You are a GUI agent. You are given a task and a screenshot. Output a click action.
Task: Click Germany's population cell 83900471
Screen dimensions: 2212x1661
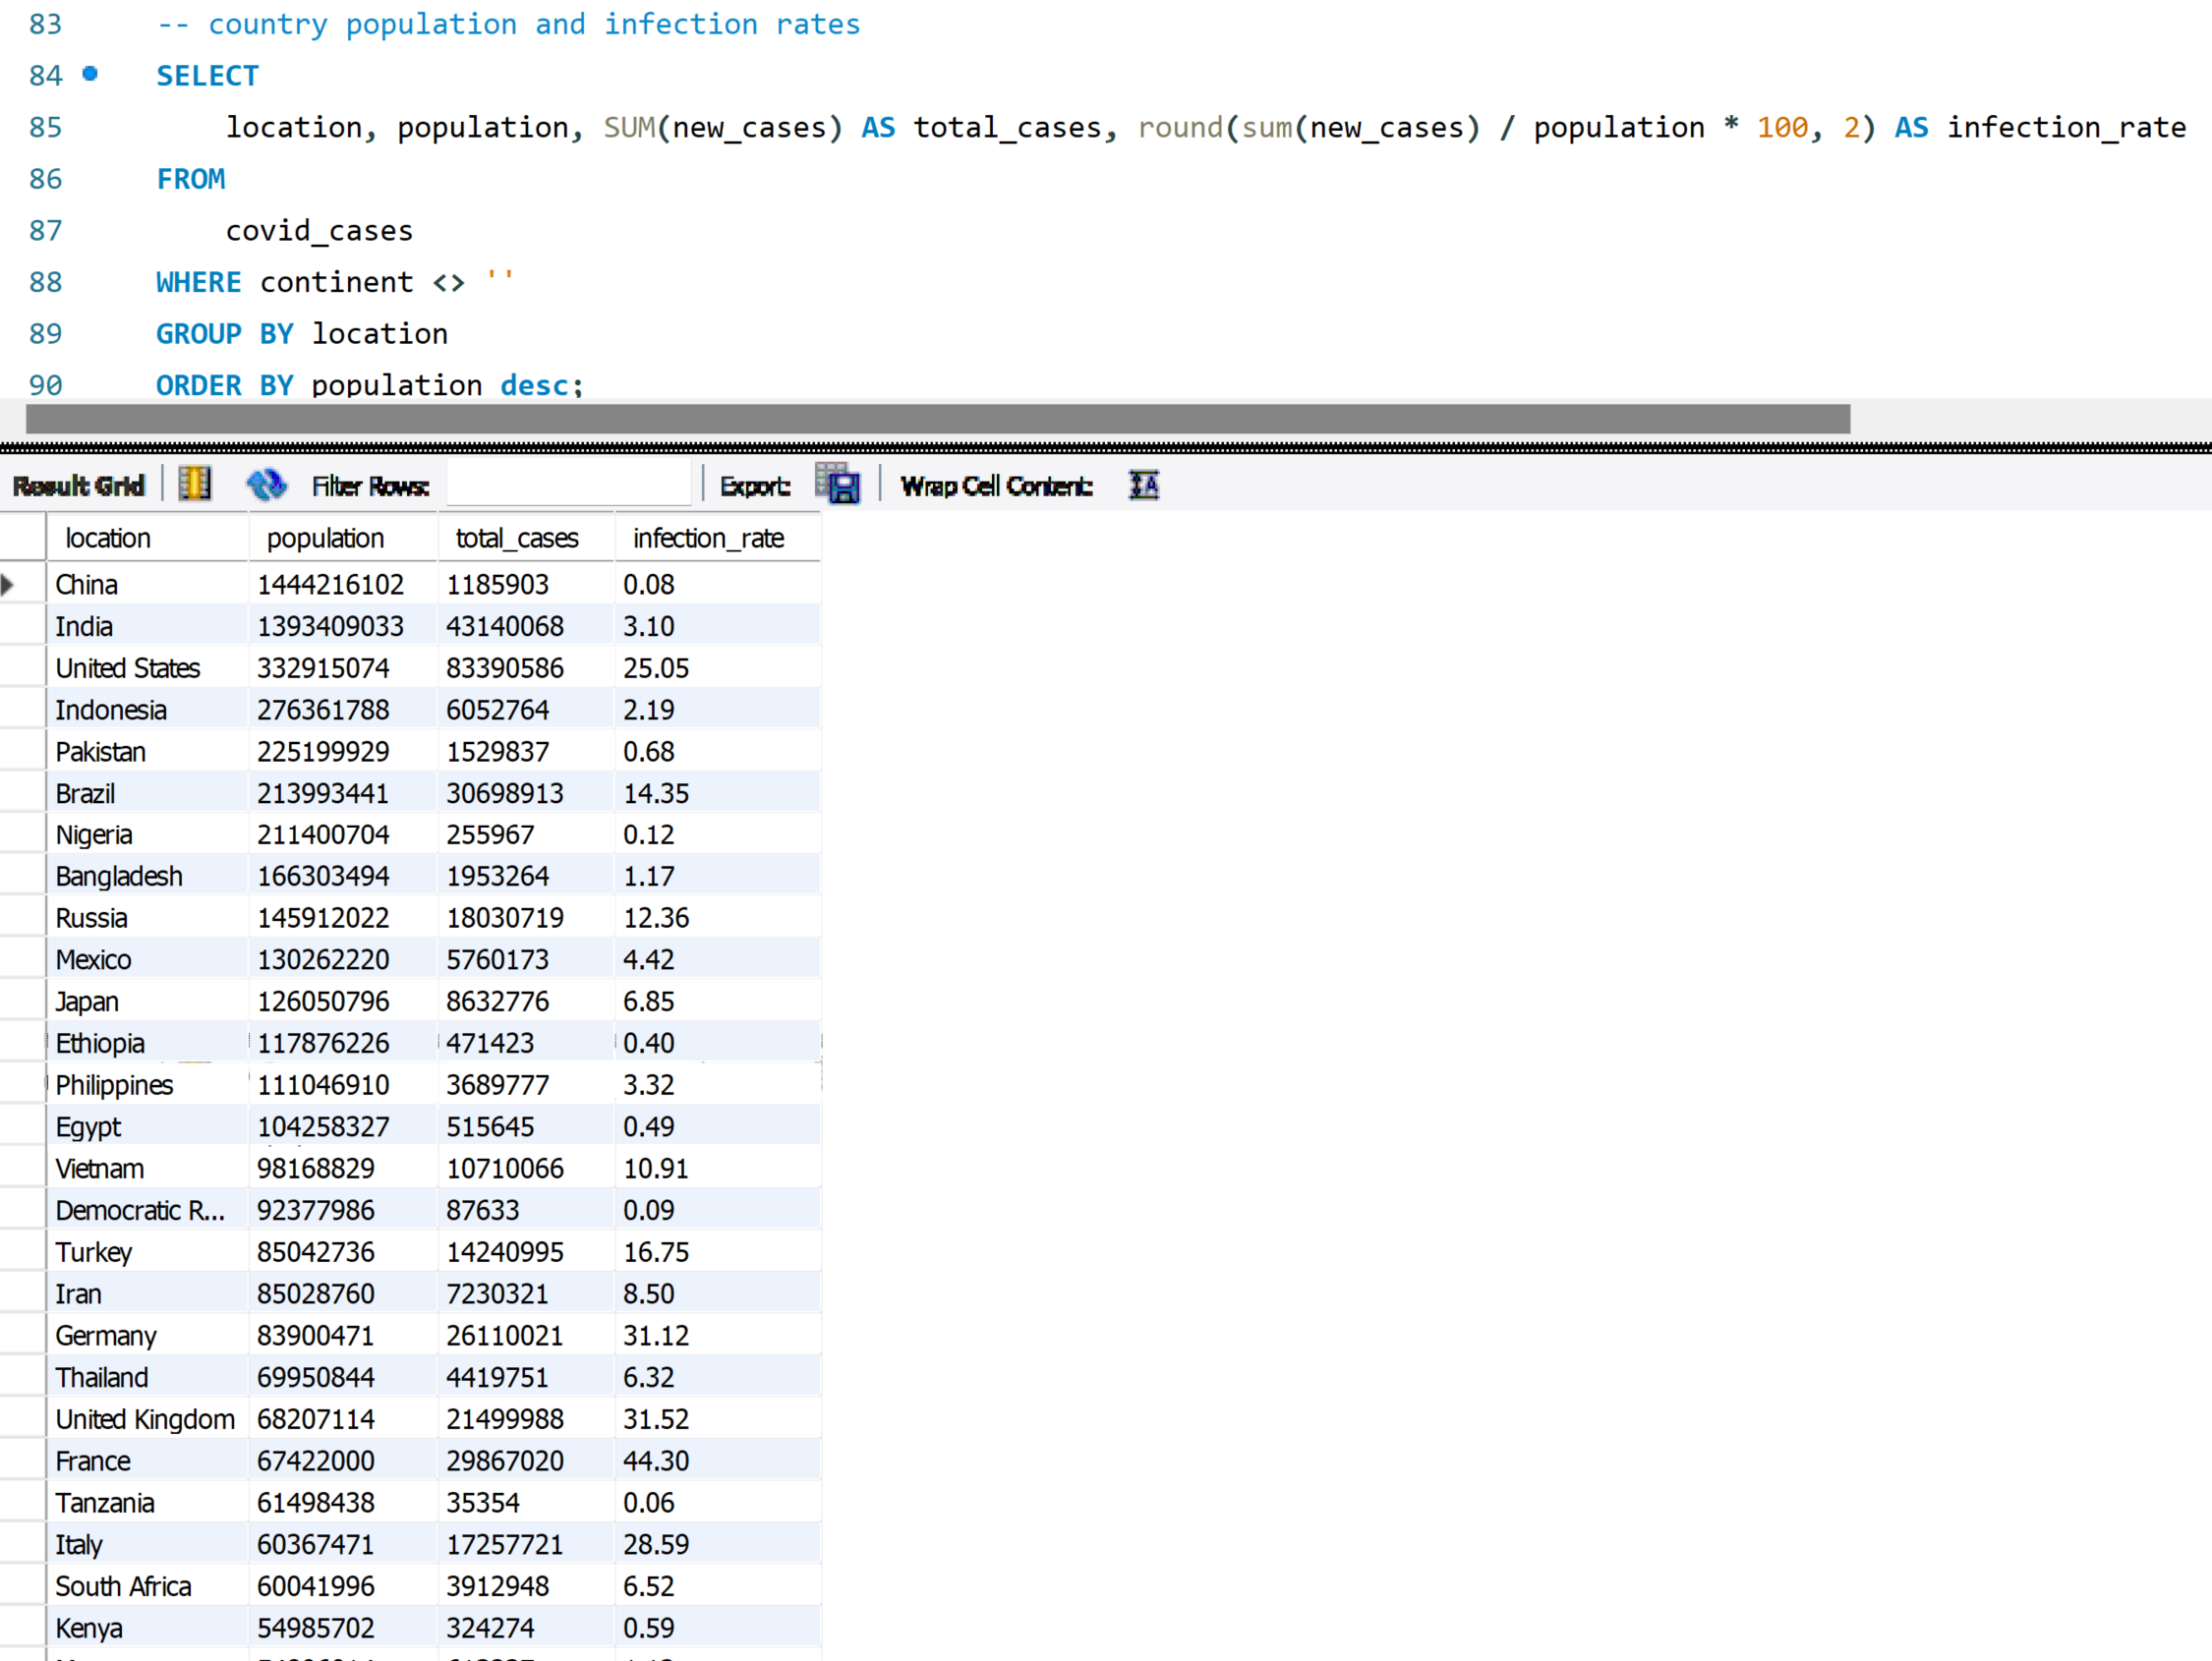(x=315, y=1336)
